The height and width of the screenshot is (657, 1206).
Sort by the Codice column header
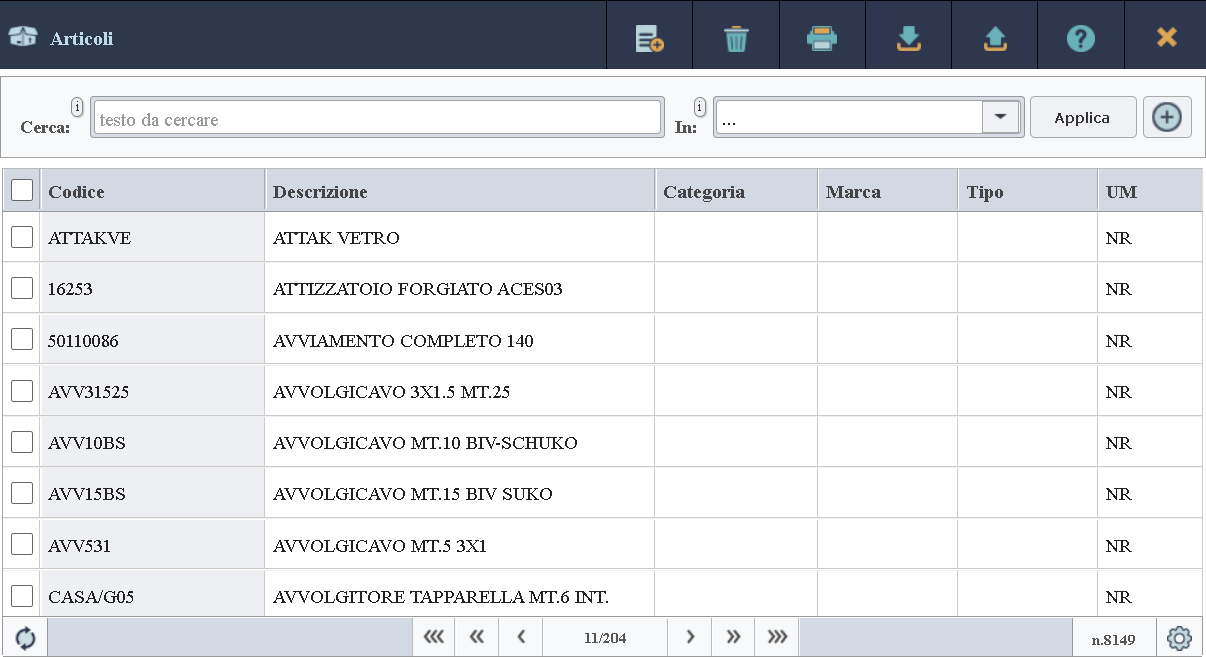76,192
